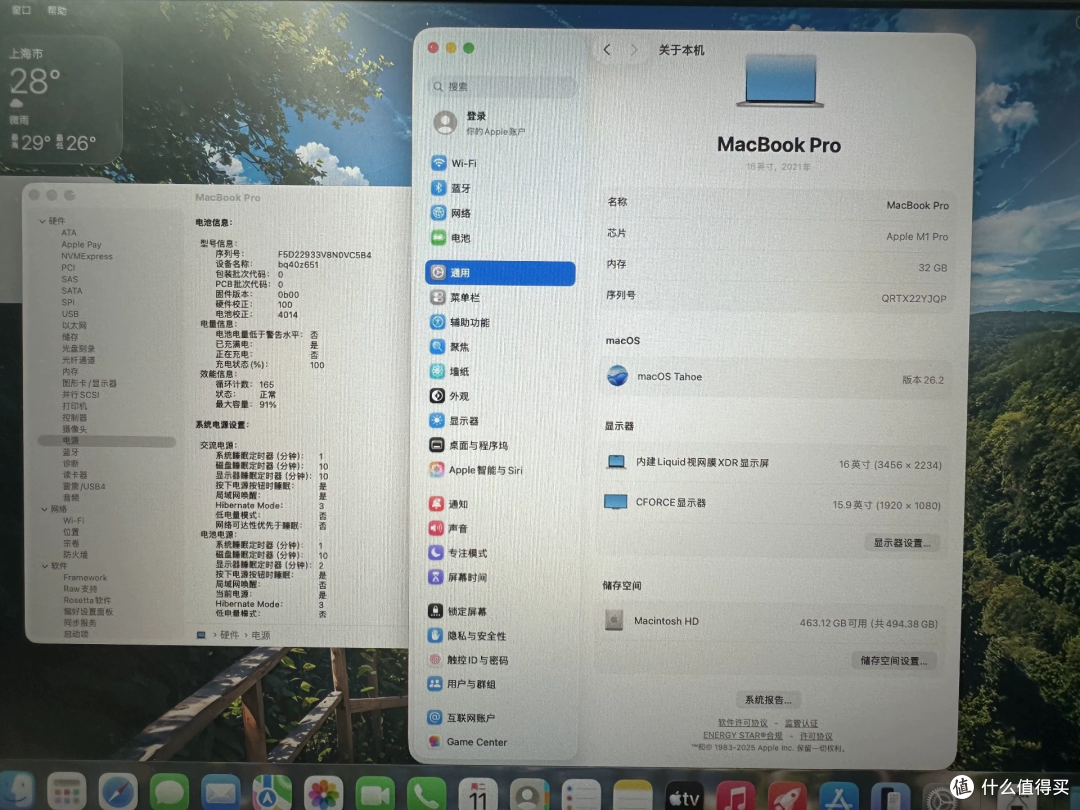Viewport: 1080px width, 810px height.
Task: Collapse the 软件 tree in System Information
Action: 45,566
